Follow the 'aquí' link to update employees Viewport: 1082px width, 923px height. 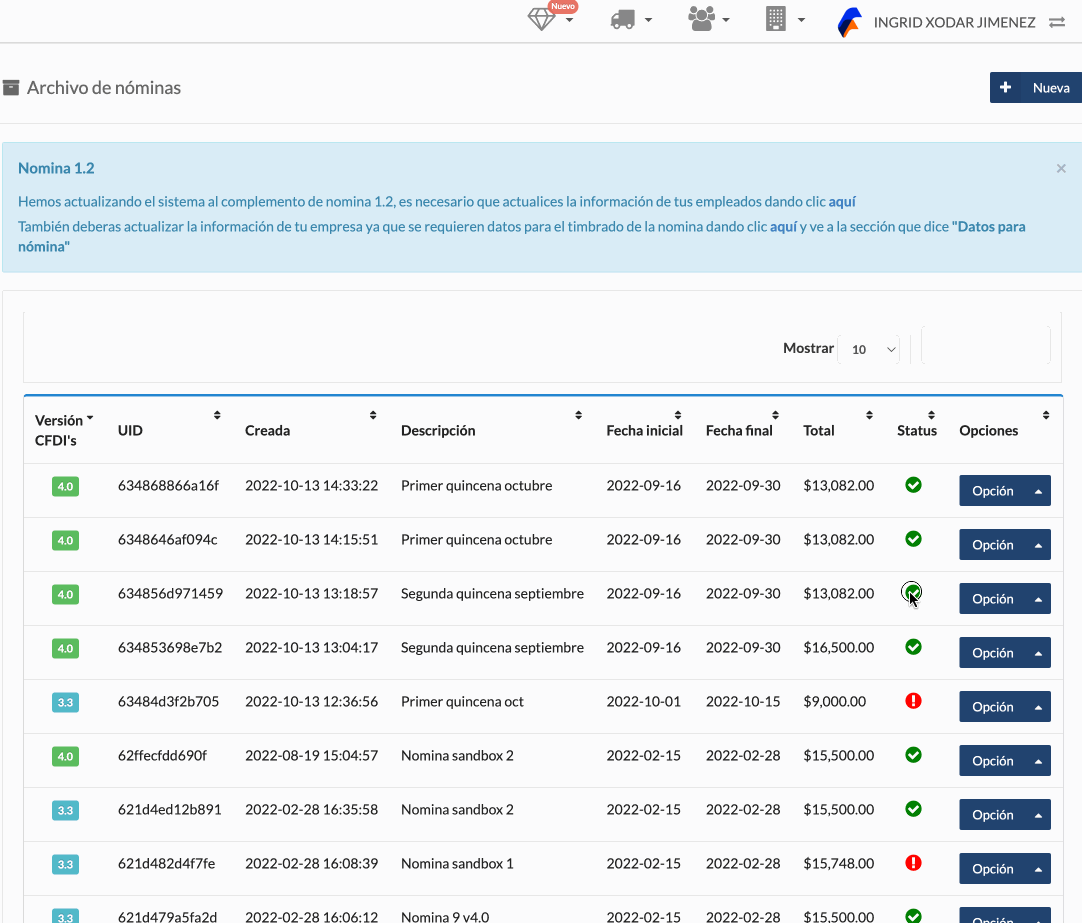(842, 201)
